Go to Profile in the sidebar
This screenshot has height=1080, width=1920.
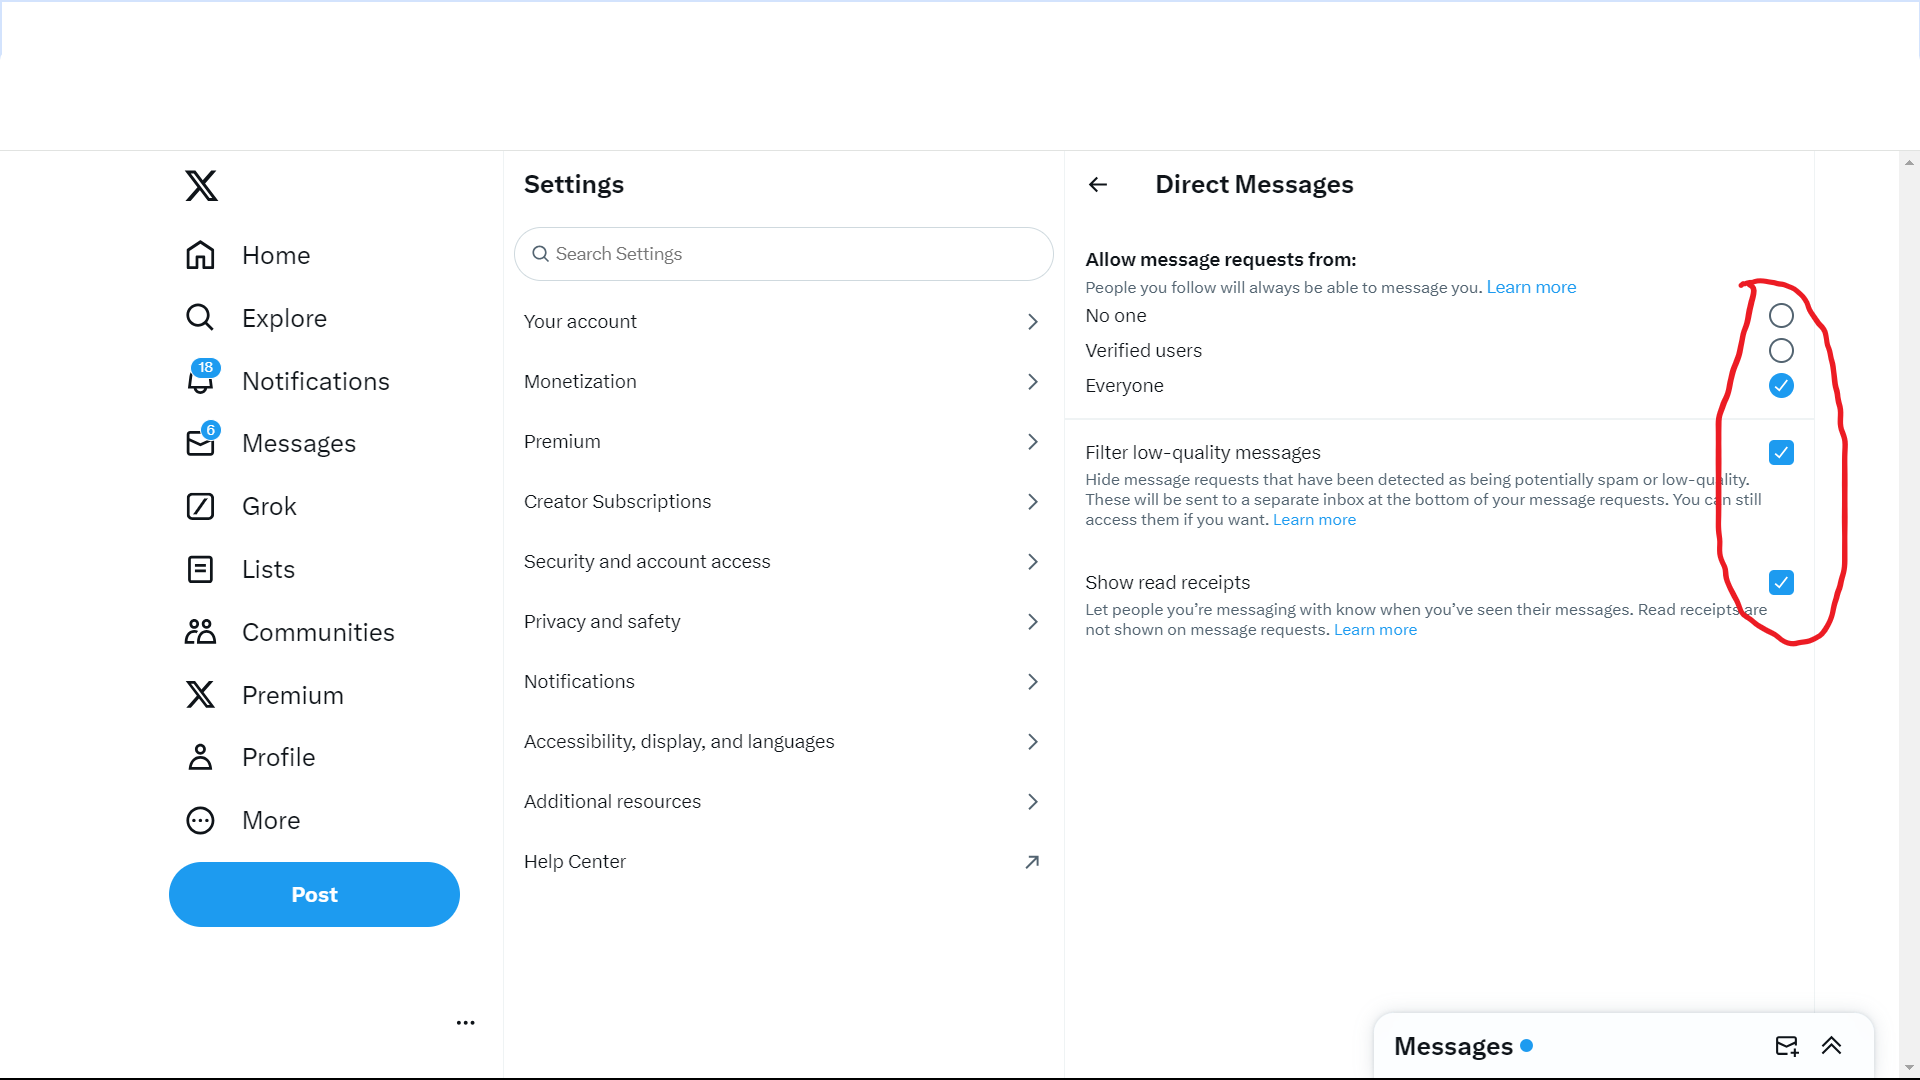tap(278, 757)
